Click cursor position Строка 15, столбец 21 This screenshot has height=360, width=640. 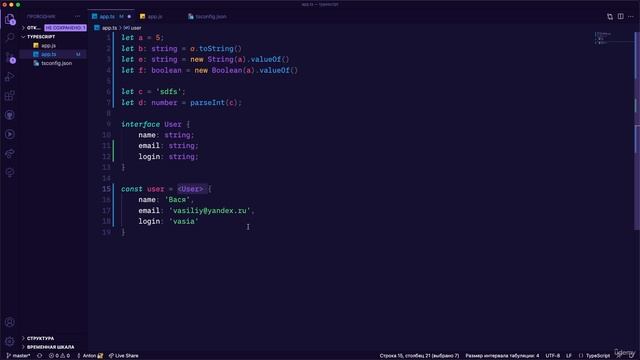(x=419, y=356)
